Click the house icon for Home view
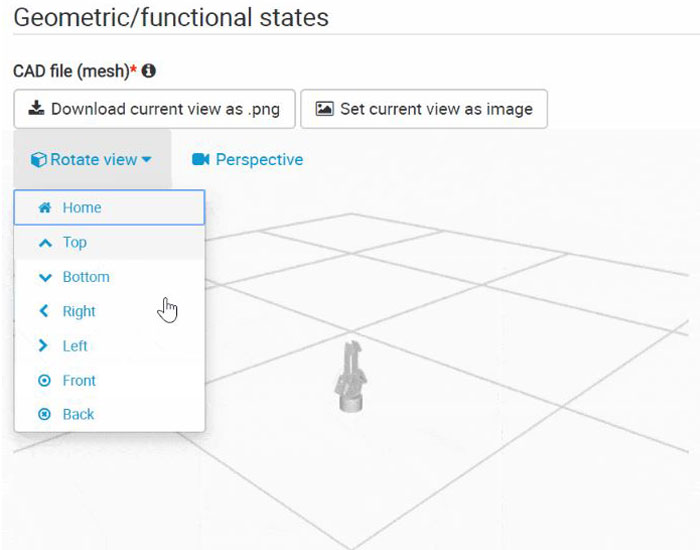The width and height of the screenshot is (700, 550). coord(44,208)
